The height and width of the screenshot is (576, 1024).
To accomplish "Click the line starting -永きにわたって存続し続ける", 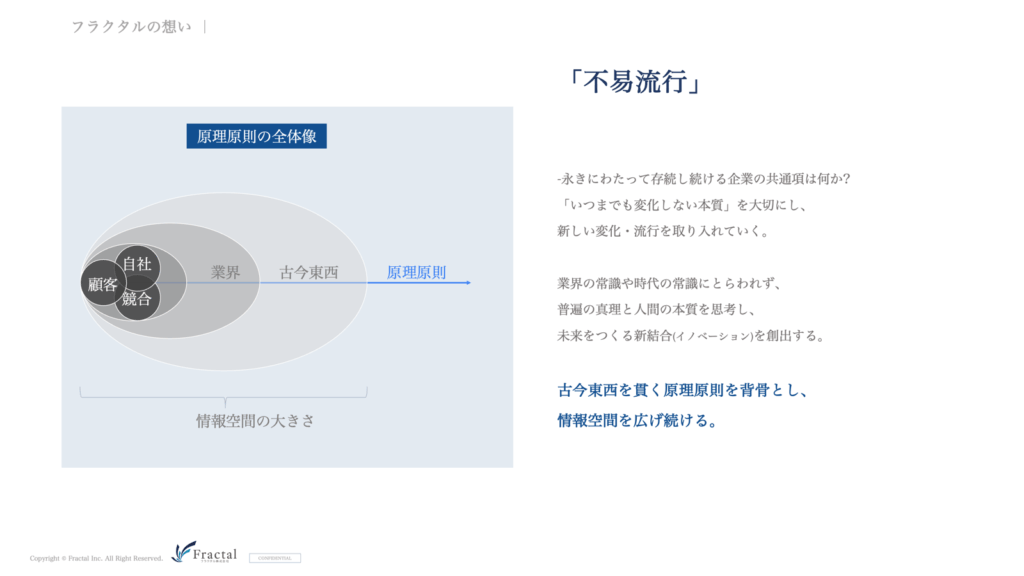I will (703, 178).
